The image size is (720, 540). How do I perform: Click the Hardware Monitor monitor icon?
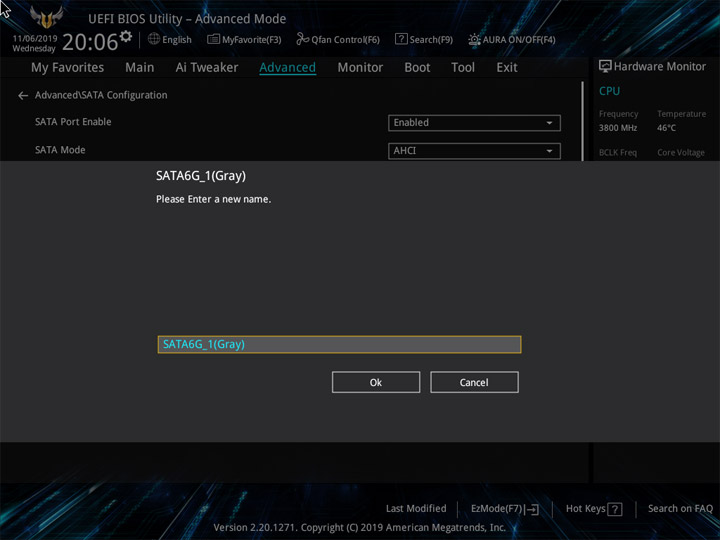tap(605, 67)
